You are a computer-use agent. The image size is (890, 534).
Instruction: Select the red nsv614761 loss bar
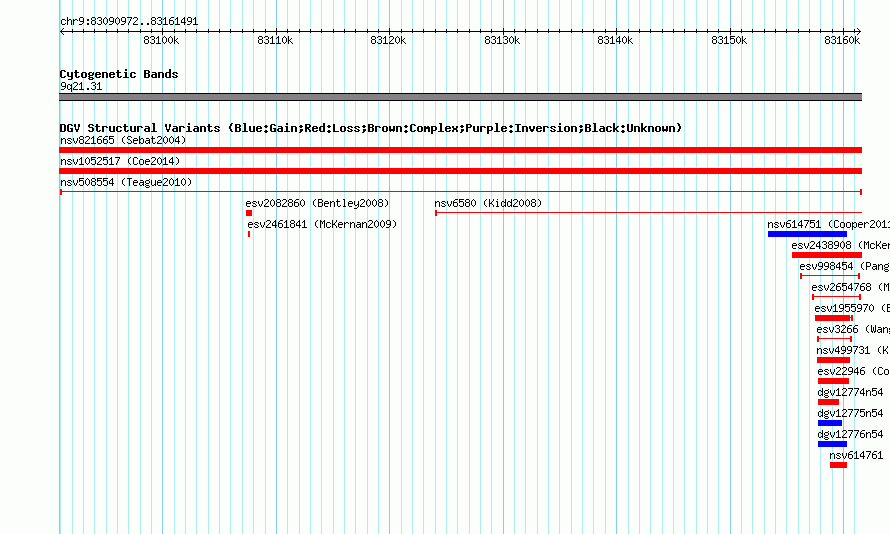pyautogui.click(x=838, y=465)
